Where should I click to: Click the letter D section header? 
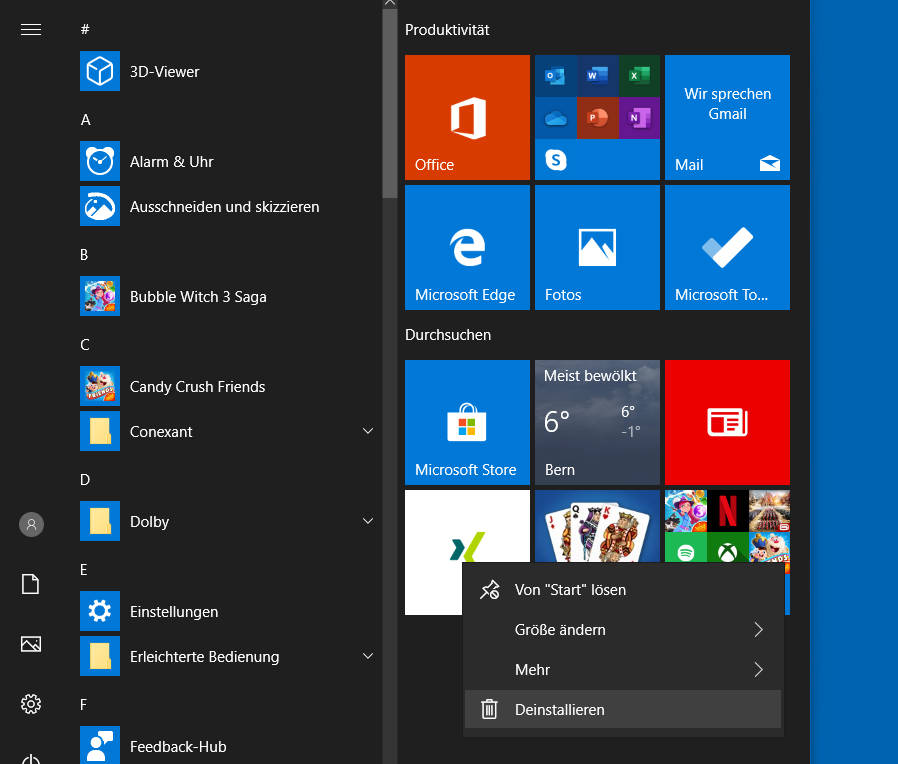(85, 479)
